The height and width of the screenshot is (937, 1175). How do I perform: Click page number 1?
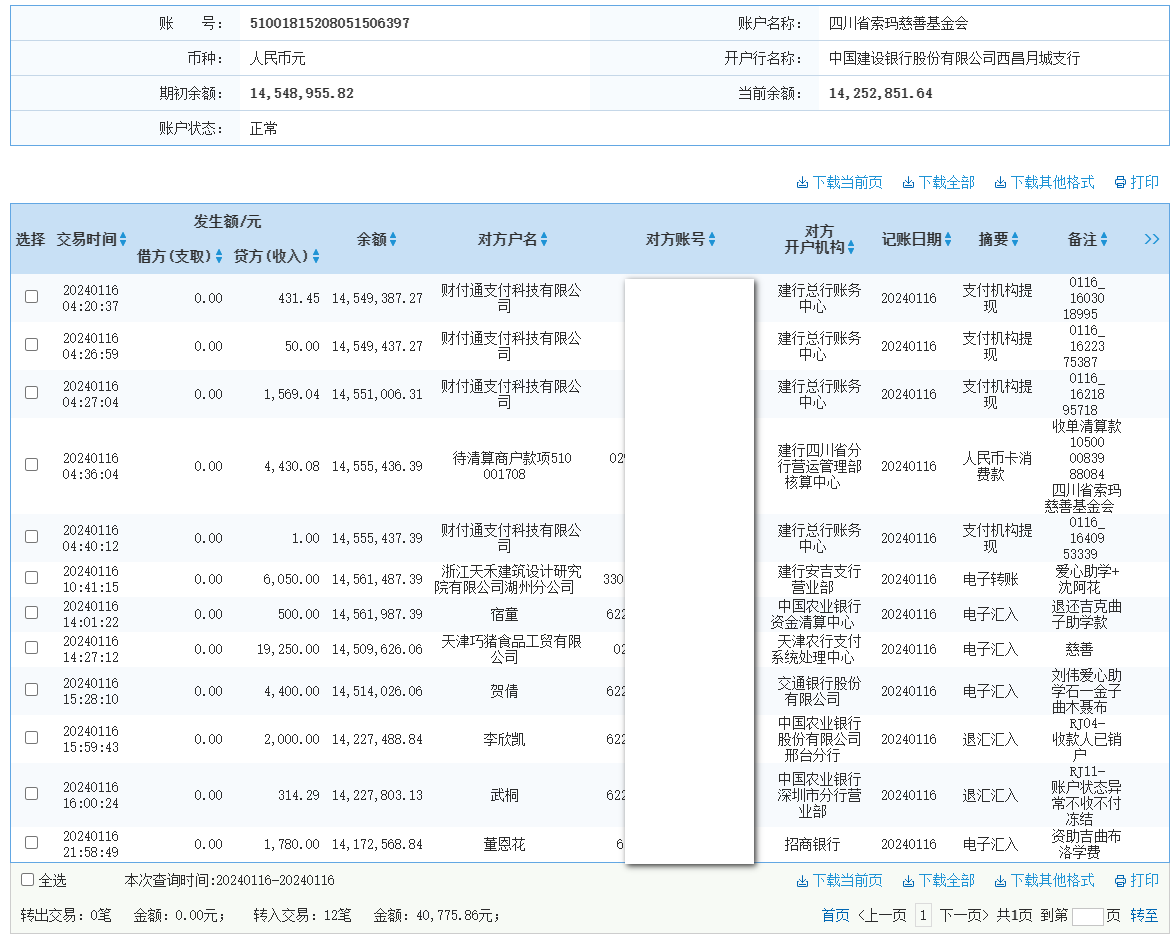923,915
